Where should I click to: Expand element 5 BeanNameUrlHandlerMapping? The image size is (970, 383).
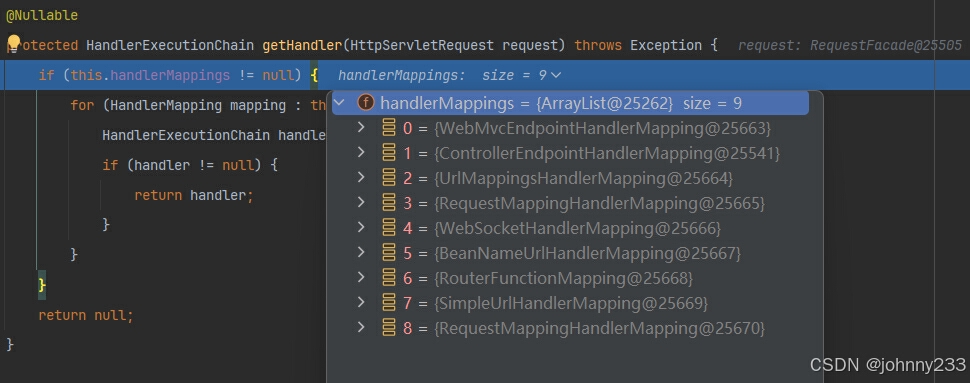[361, 252]
